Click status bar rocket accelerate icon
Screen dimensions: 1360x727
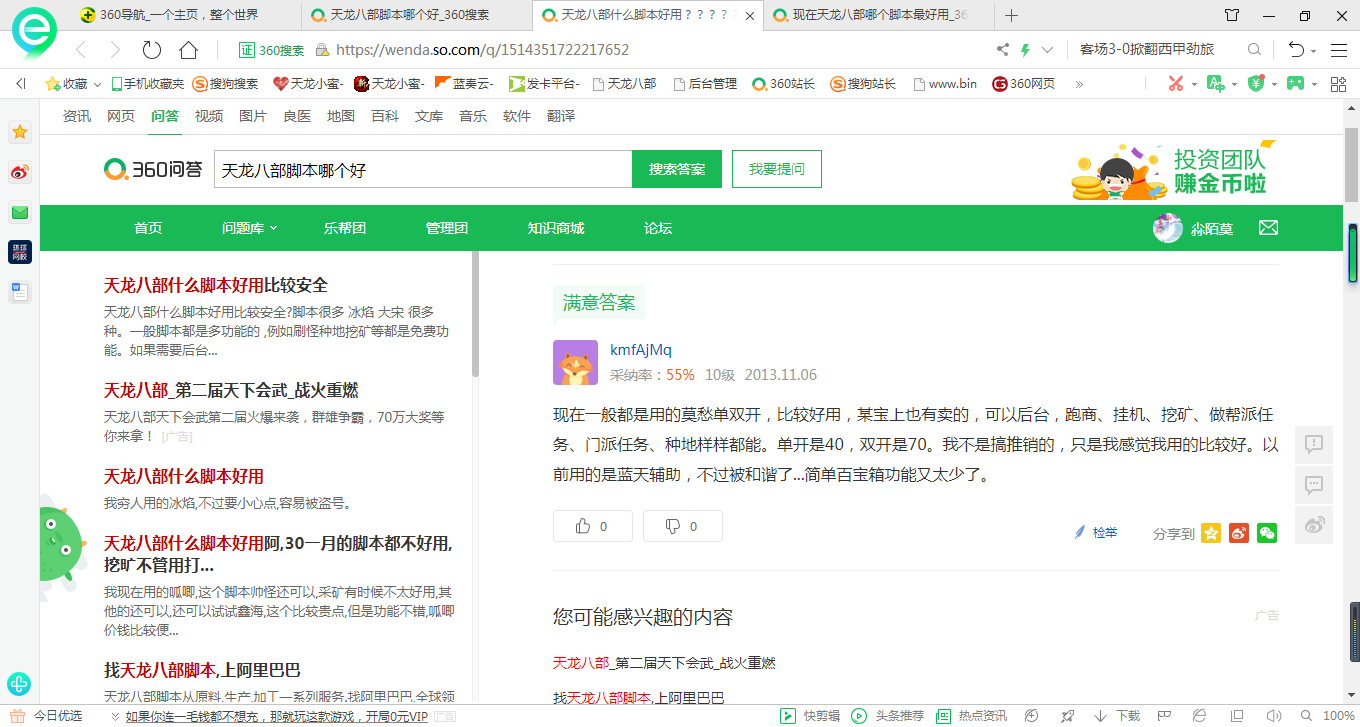tap(1068, 716)
